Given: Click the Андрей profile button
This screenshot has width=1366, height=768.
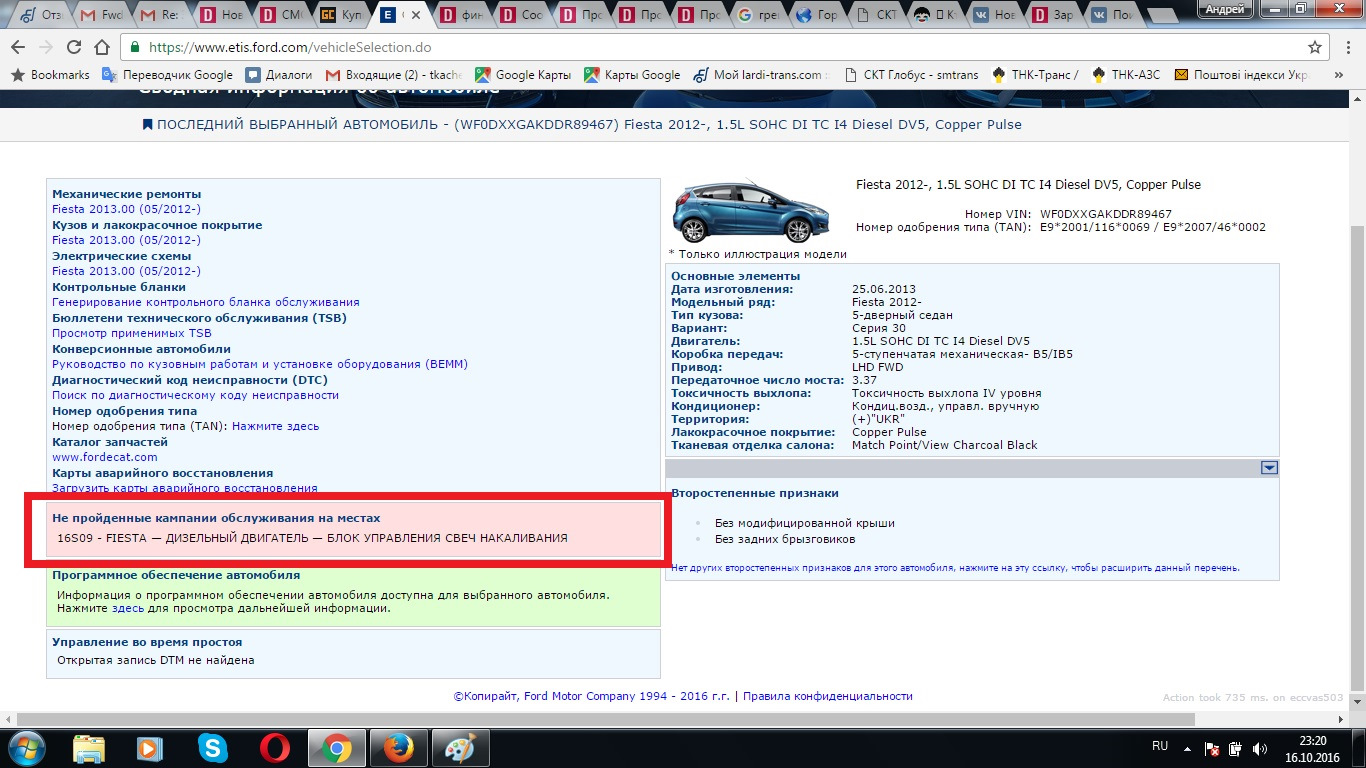Looking at the screenshot, I should click(x=1224, y=8).
